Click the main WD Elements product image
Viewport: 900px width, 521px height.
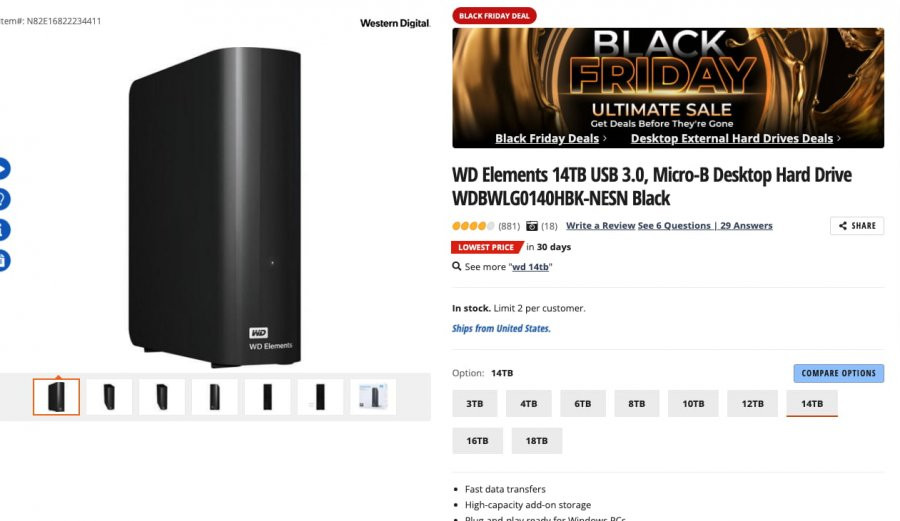tap(215, 207)
